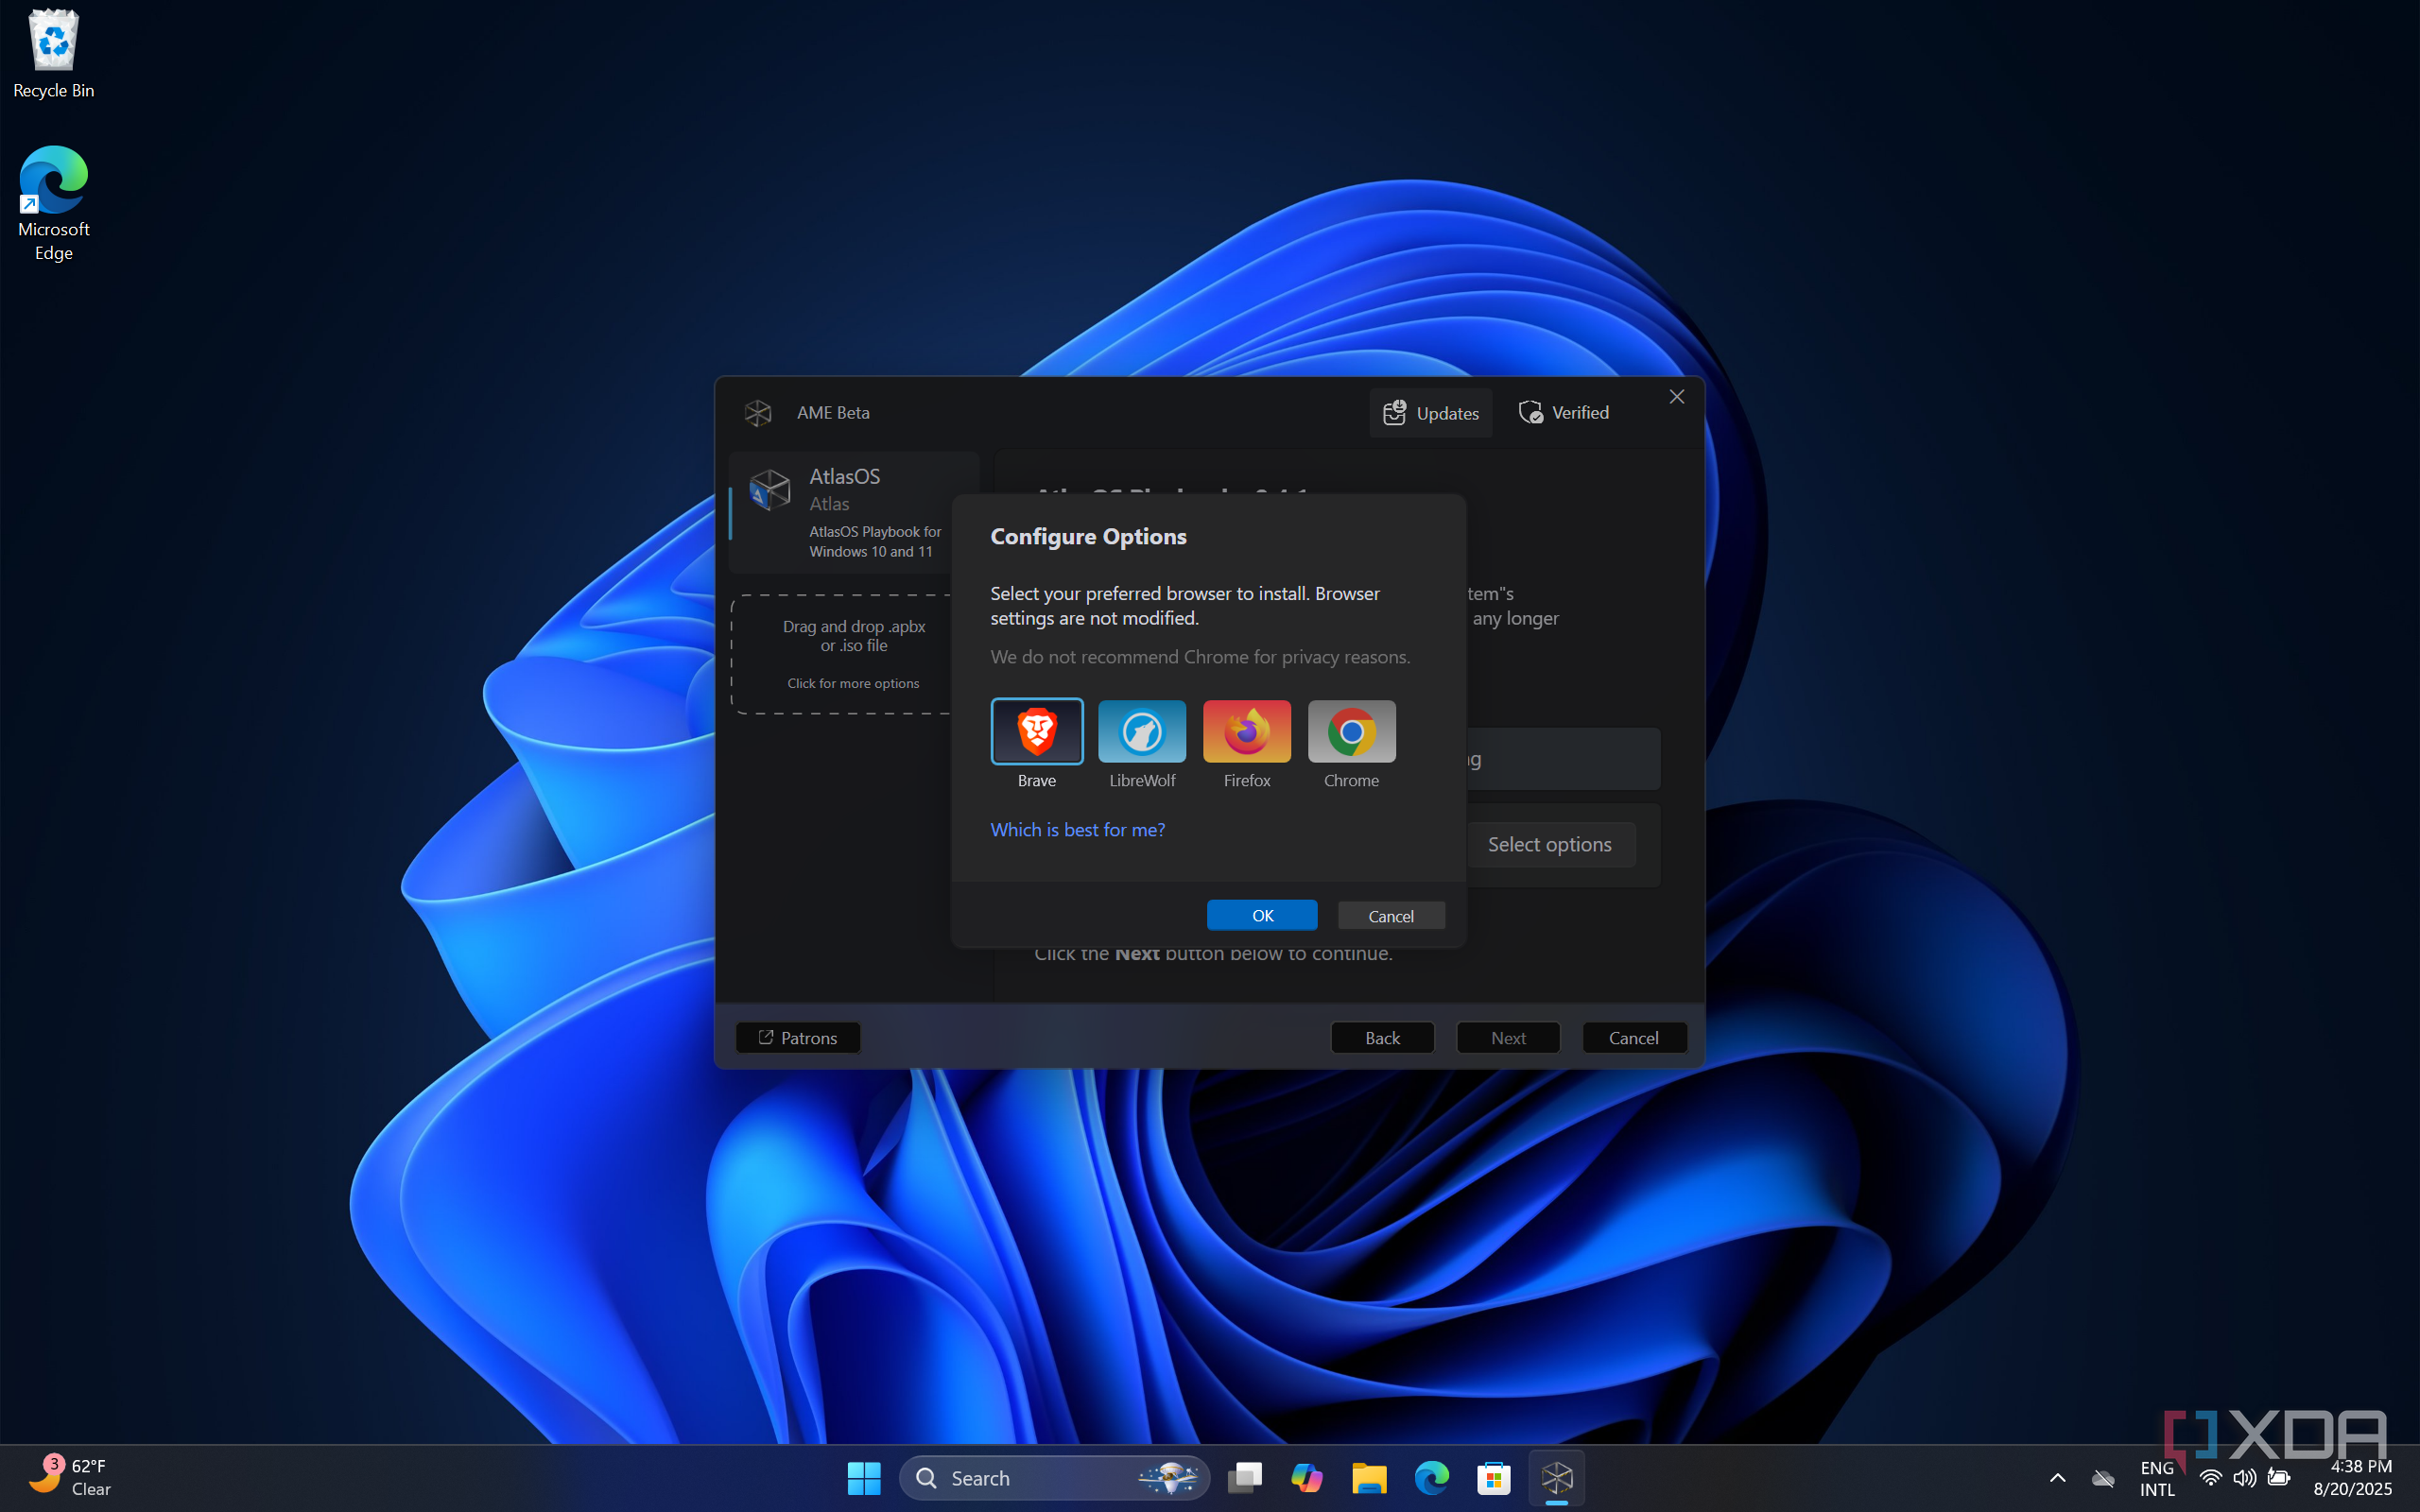
Task: Cancel the Configure Options dialog
Action: [x=1390, y=915]
